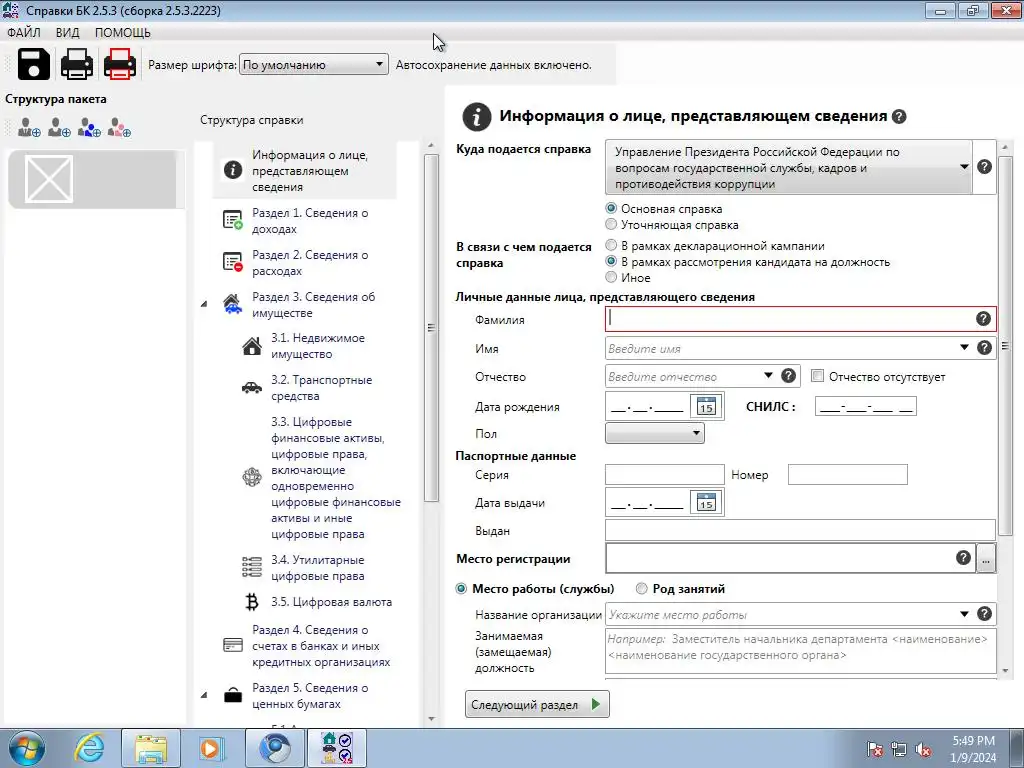Open Название организации dropdown arrow
1024x768 pixels.
(x=964, y=614)
